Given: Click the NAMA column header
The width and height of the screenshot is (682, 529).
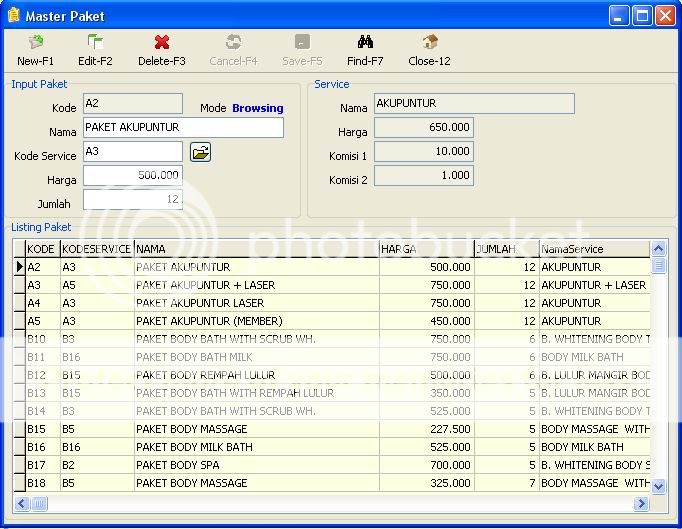Looking at the screenshot, I should click(257, 249).
